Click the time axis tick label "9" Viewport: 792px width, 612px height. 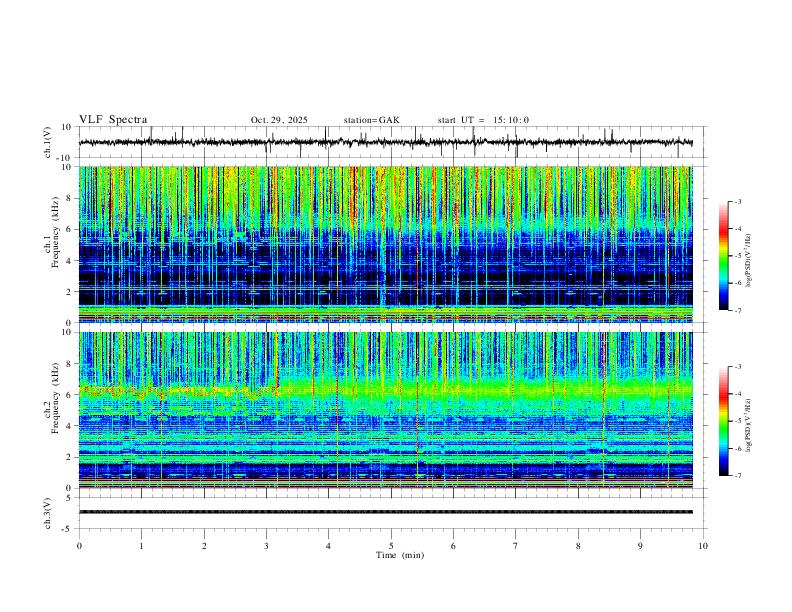point(640,546)
